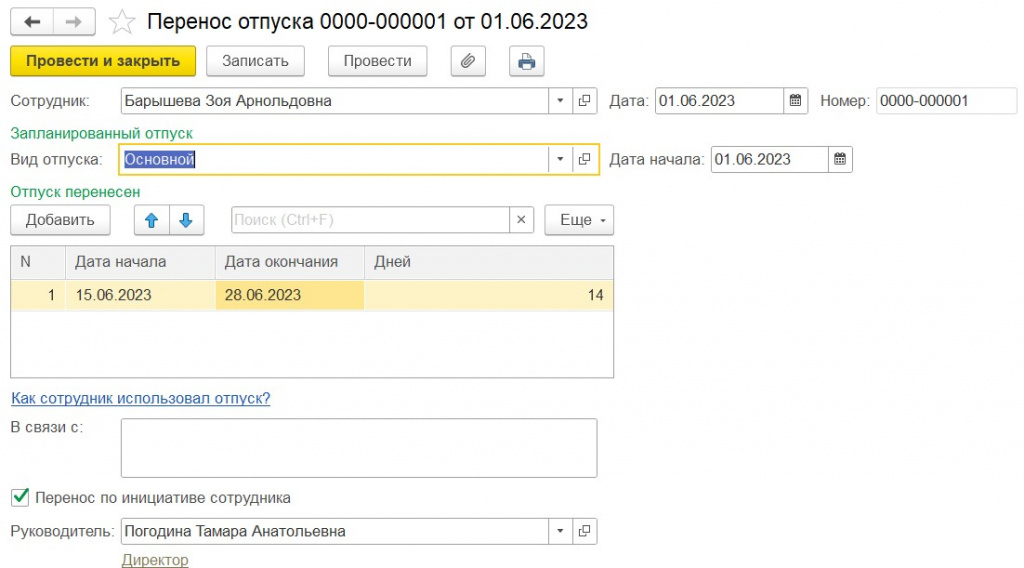Click in the Дата начала field of planned vacation

[x=769, y=159]
